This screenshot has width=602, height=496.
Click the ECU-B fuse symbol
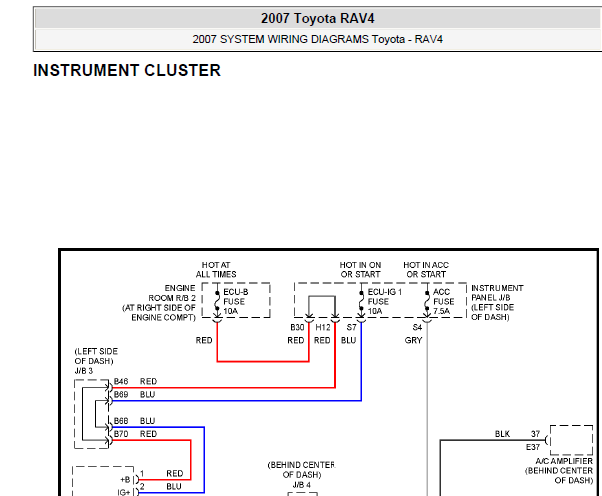[x=217, y=301]
